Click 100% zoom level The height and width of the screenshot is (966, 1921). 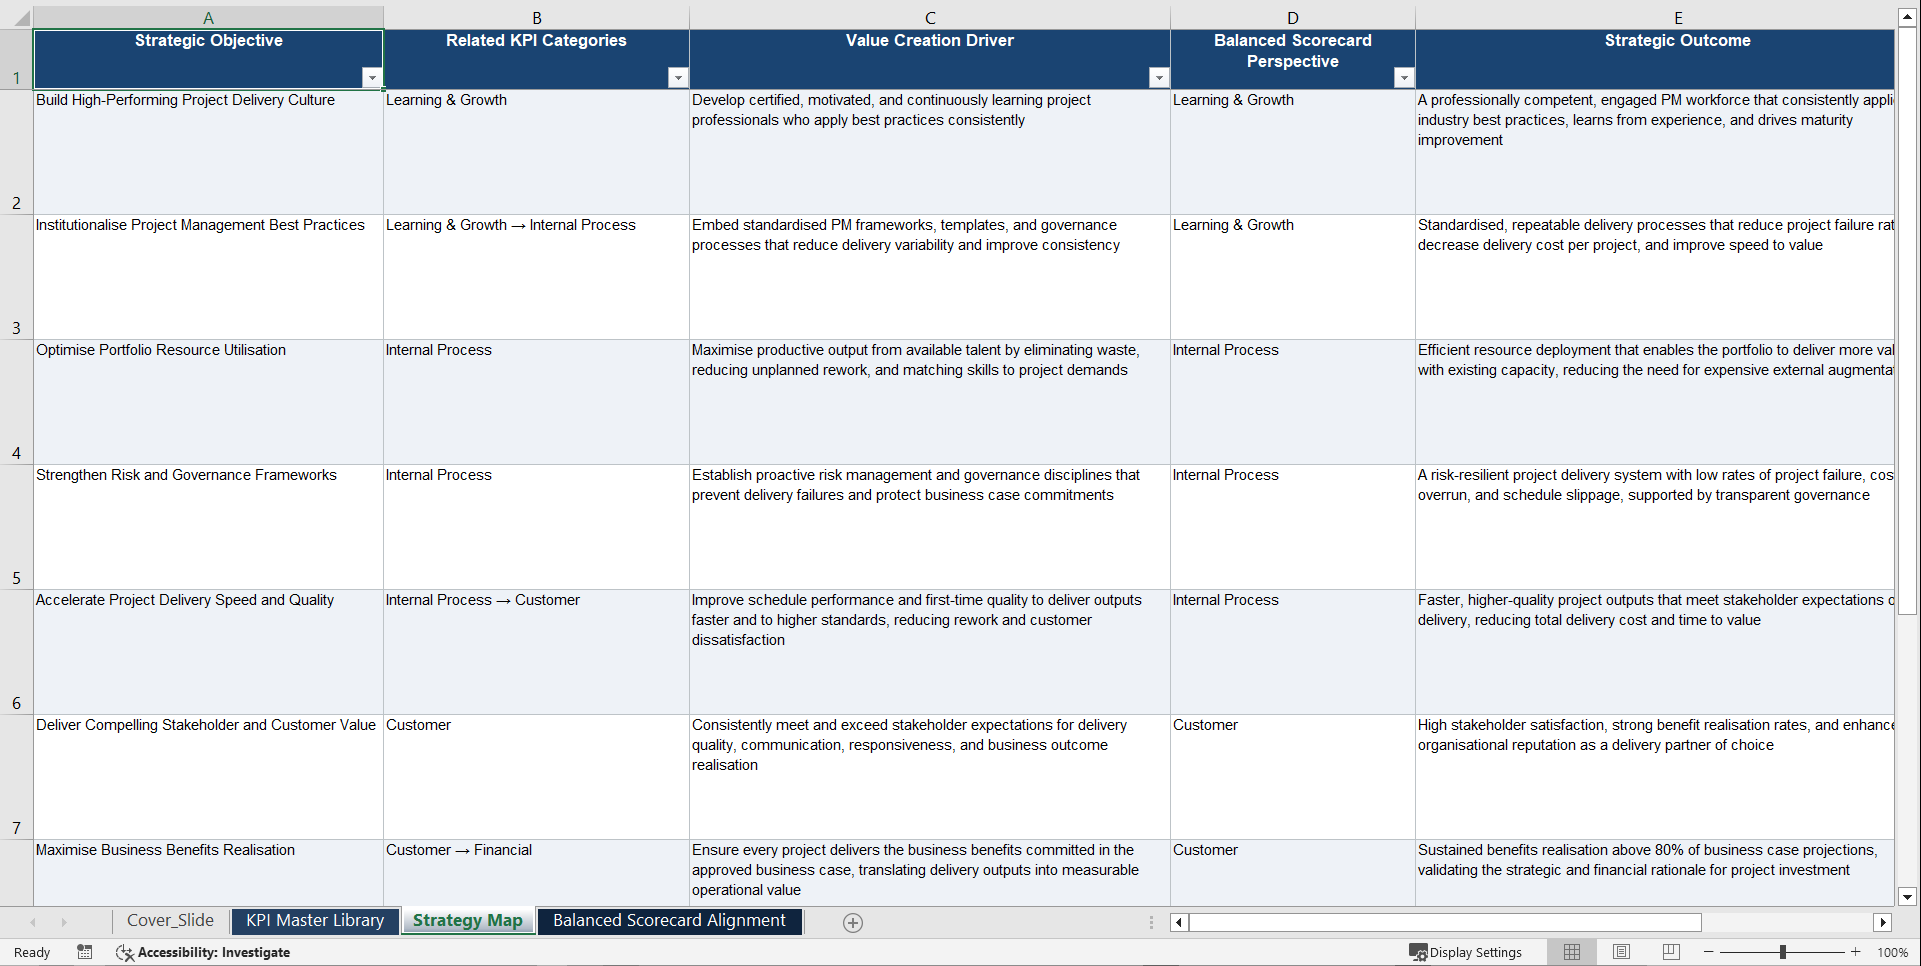1892,952
